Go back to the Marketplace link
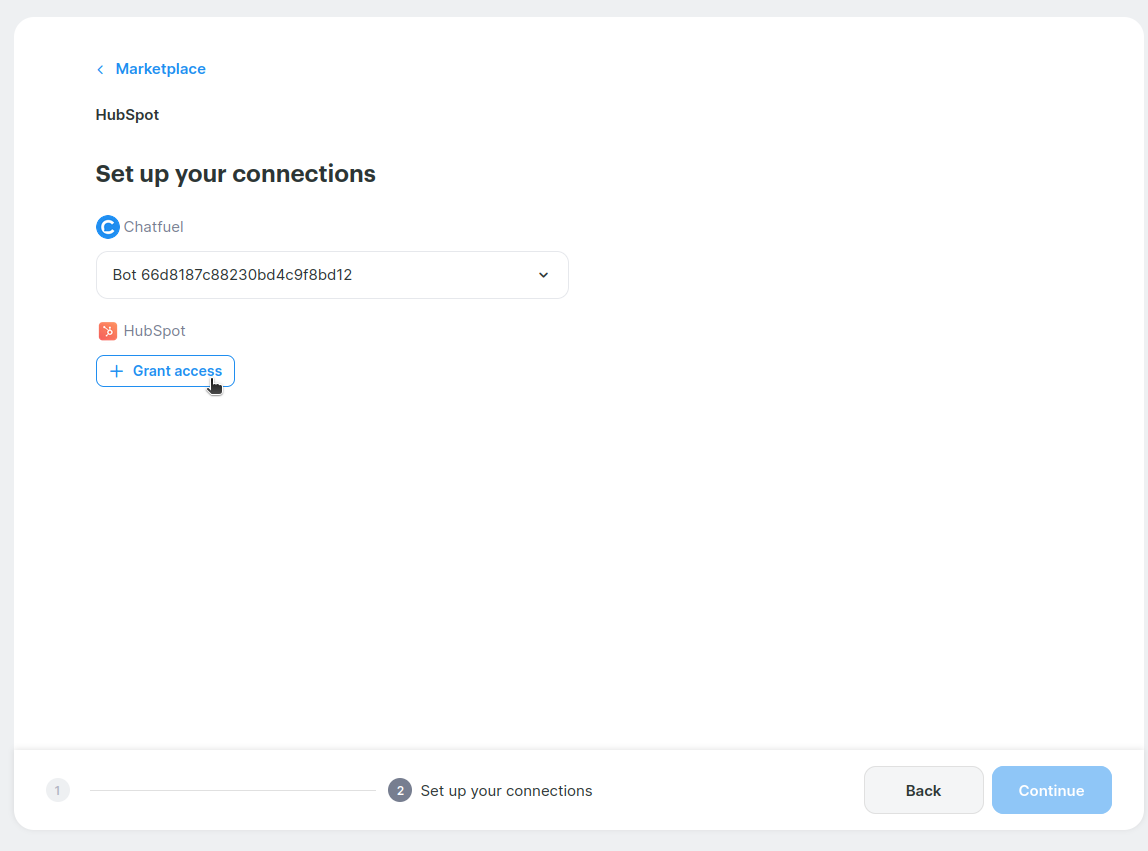This screenshot has height=851, width=1148. [160, 69]
